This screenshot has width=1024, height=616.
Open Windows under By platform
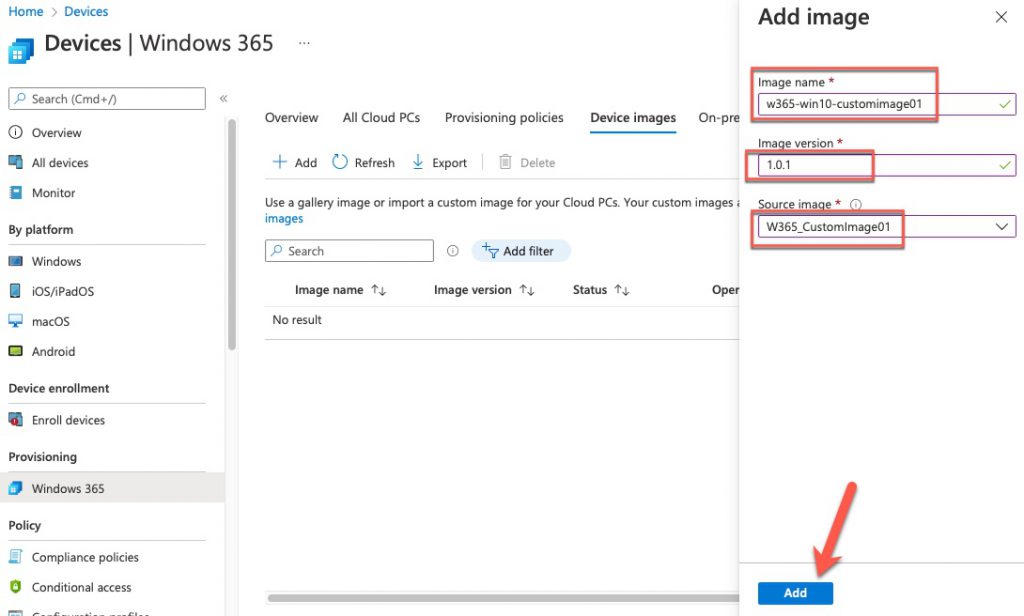coord(56,261)
